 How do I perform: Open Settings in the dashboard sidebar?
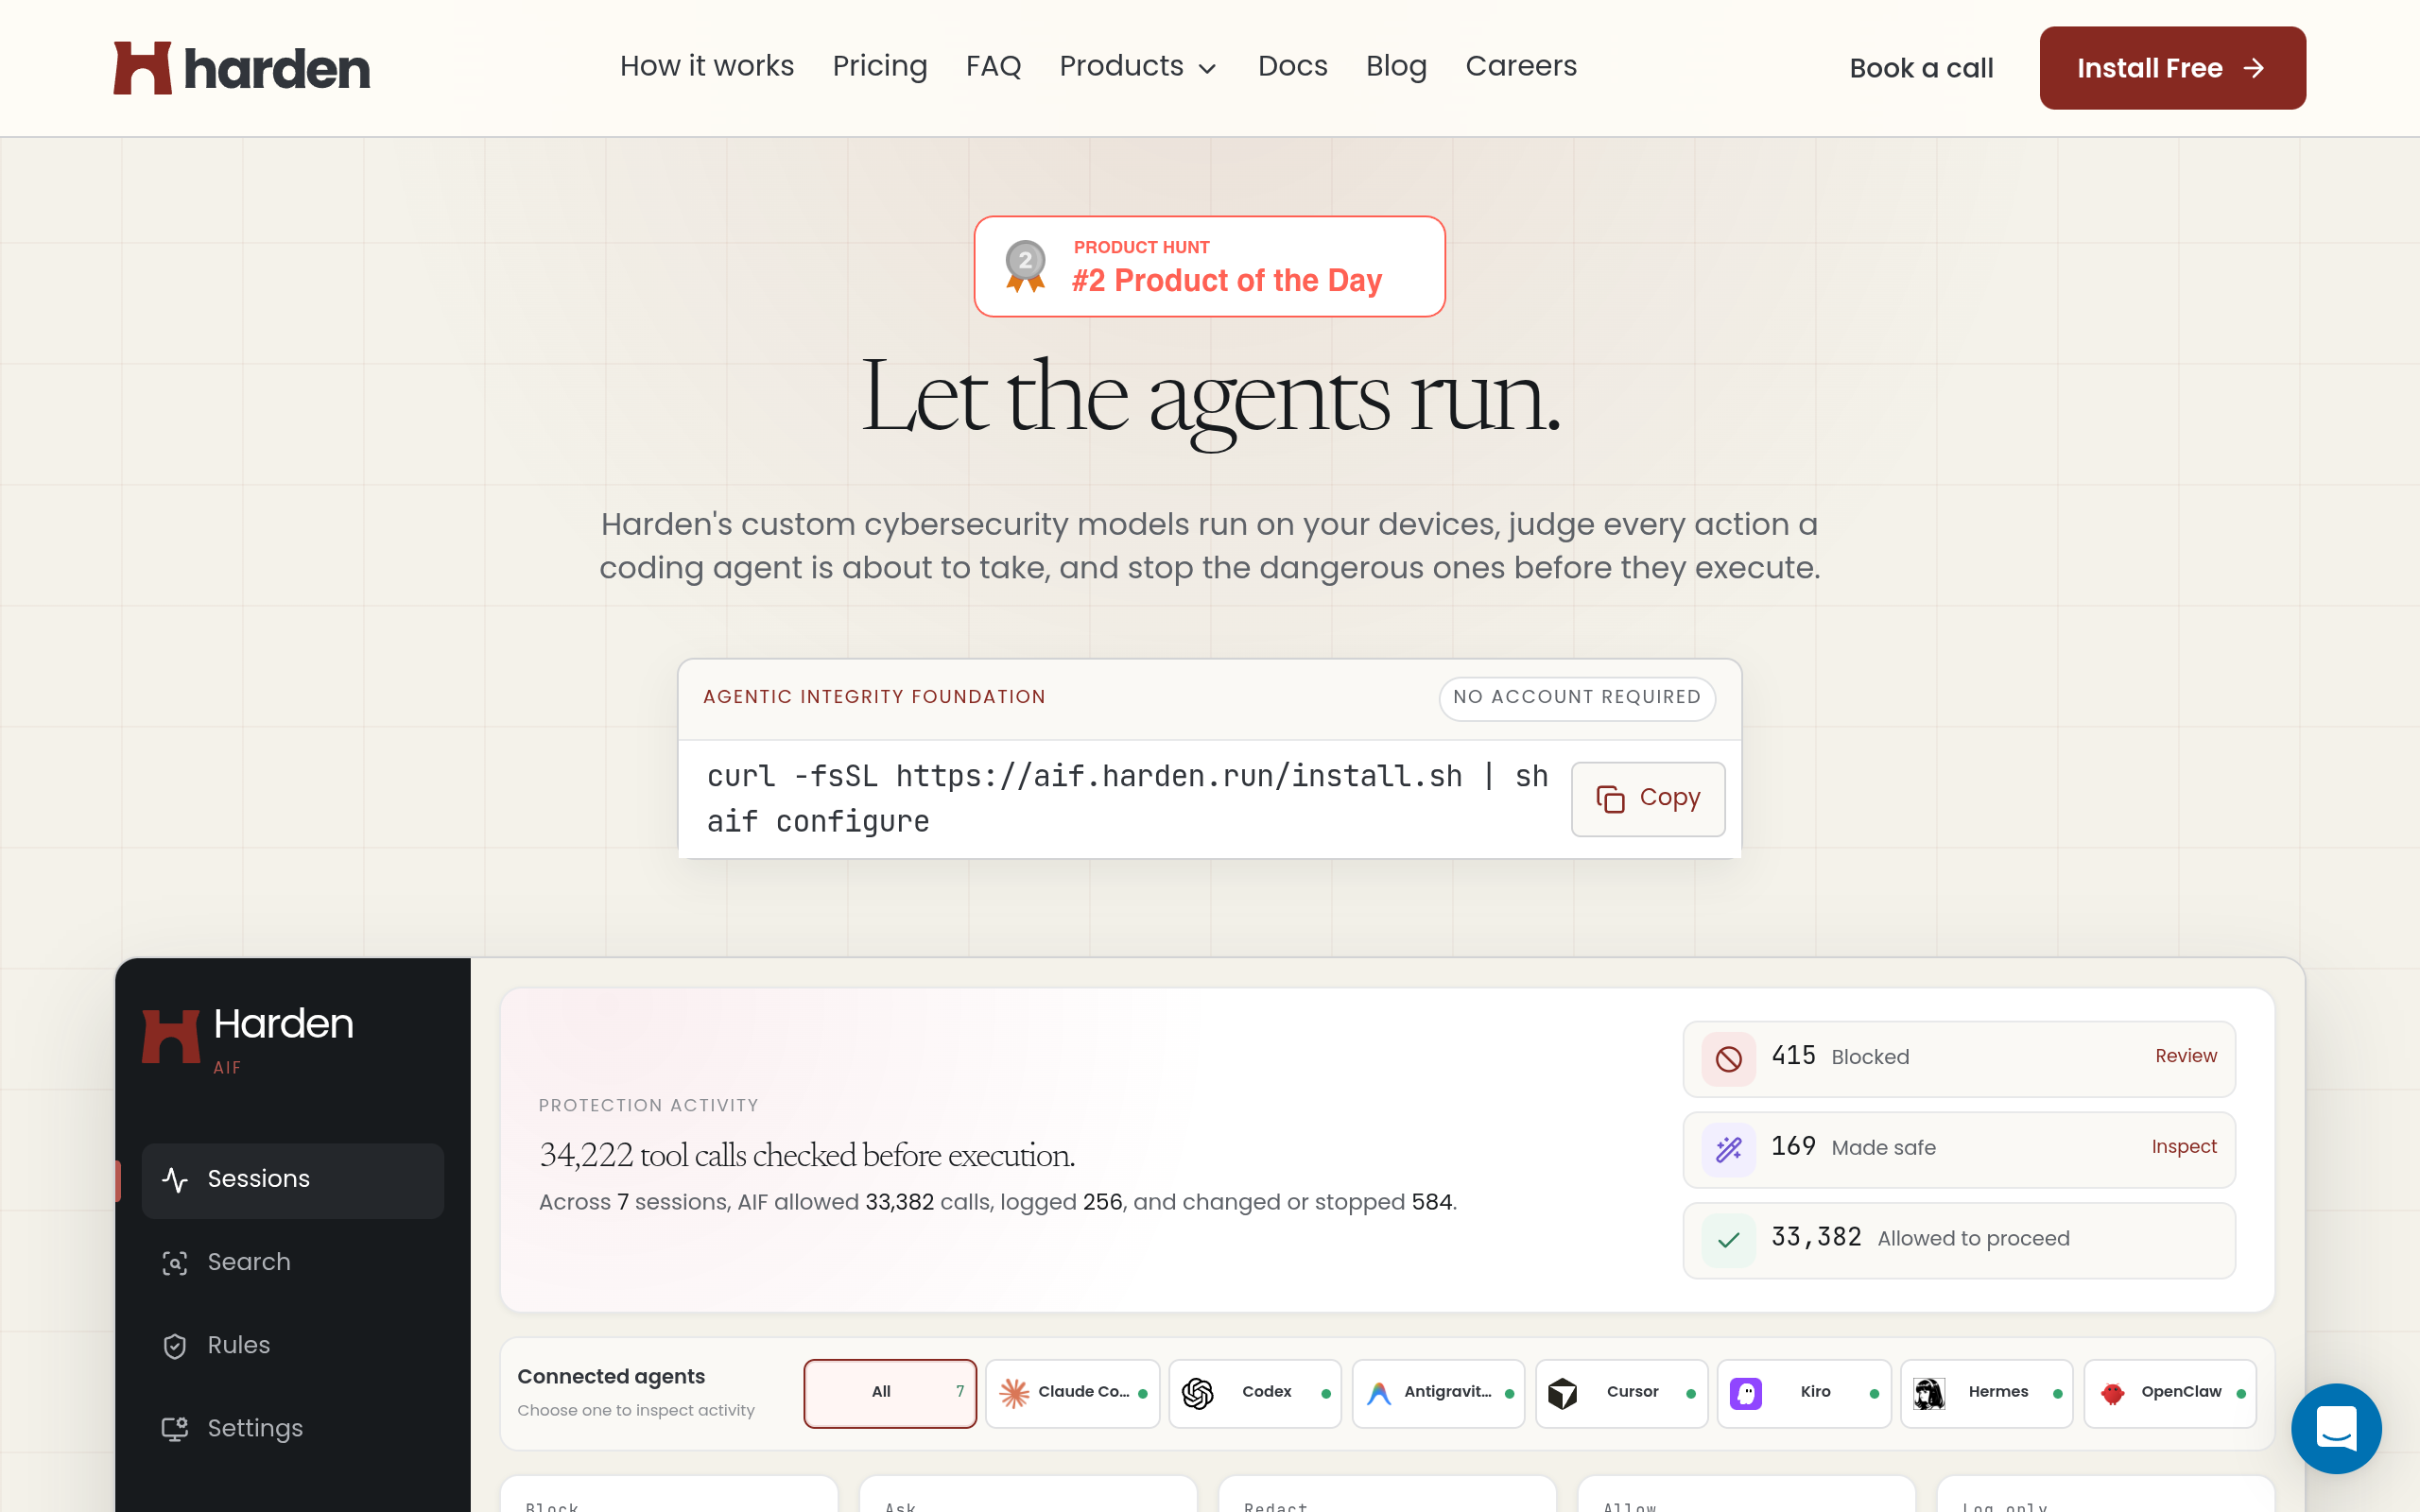pyautogui.click(x=293, y=1429)
